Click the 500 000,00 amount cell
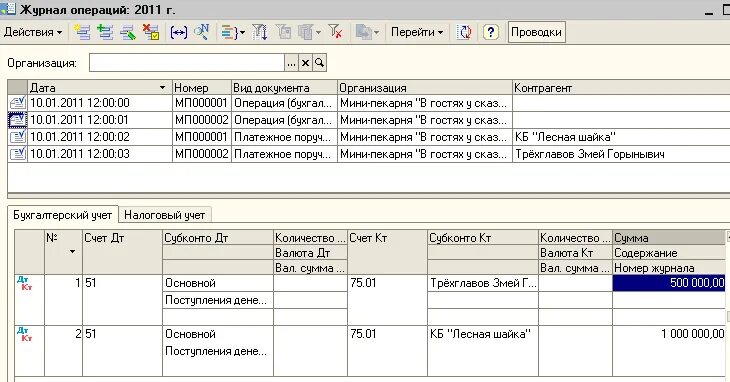Screen dimensions: 730x382 [669, 283]
